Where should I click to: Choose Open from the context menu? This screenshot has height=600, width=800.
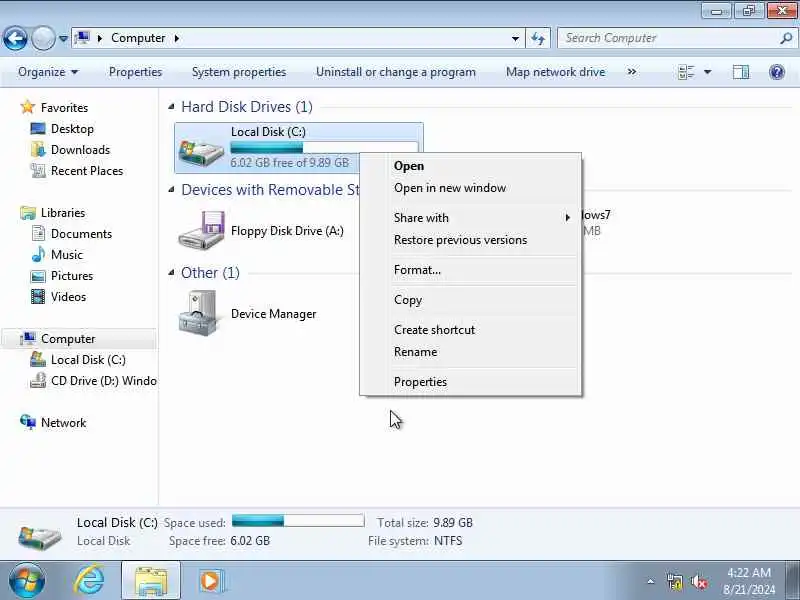(x=409, y=166)
